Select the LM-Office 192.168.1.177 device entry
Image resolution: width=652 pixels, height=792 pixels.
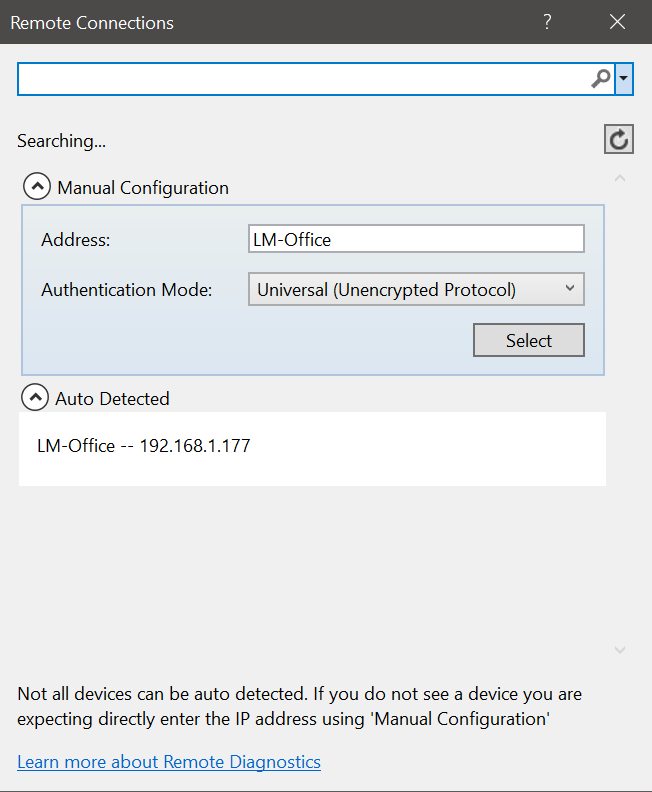[x=144, y=446]
